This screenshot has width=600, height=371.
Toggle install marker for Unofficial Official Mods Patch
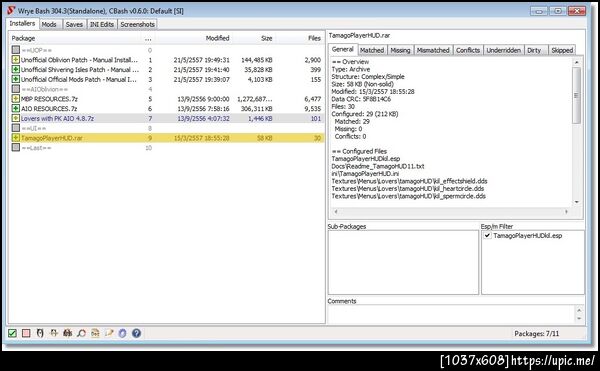15,79
